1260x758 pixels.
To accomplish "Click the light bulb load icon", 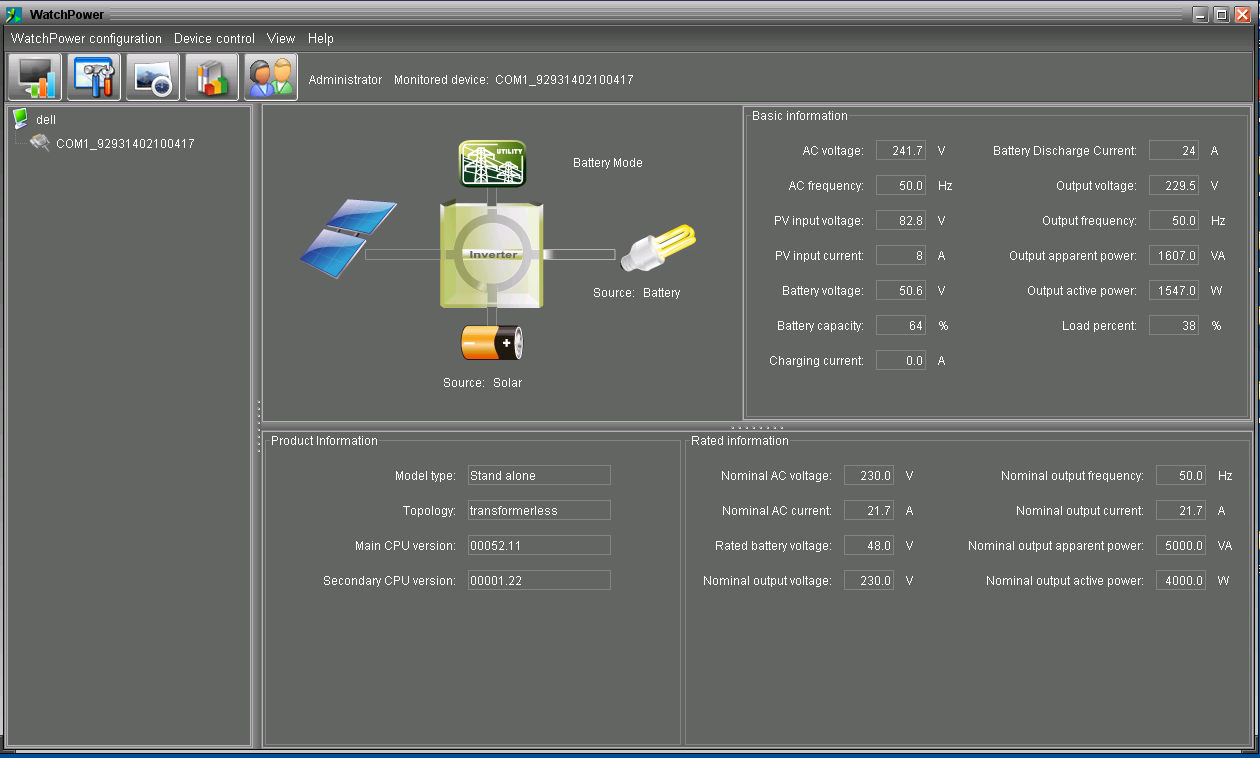I will tap(658, 247).
